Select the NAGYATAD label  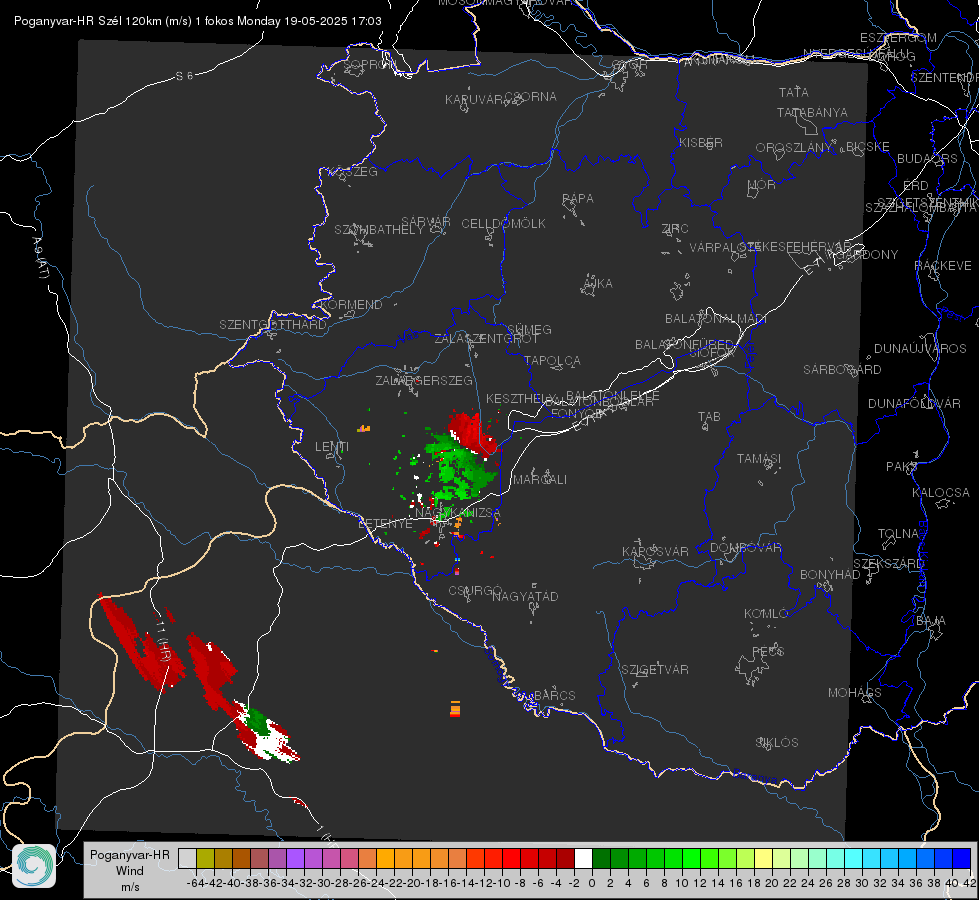525,596
